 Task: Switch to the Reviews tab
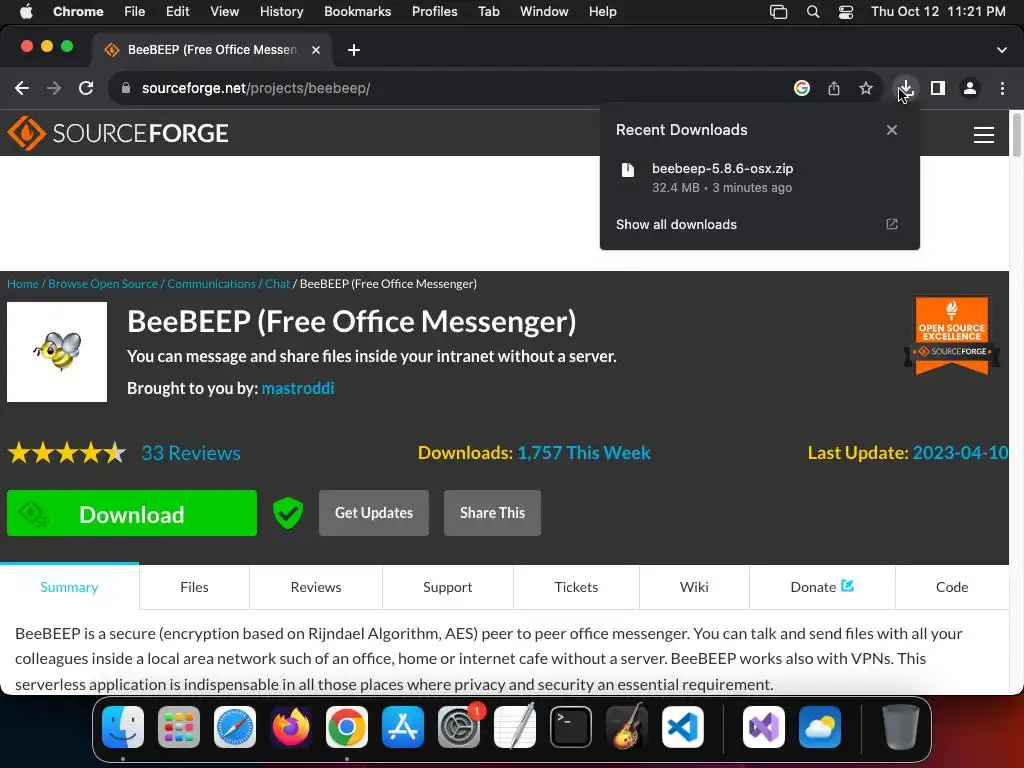315,587
